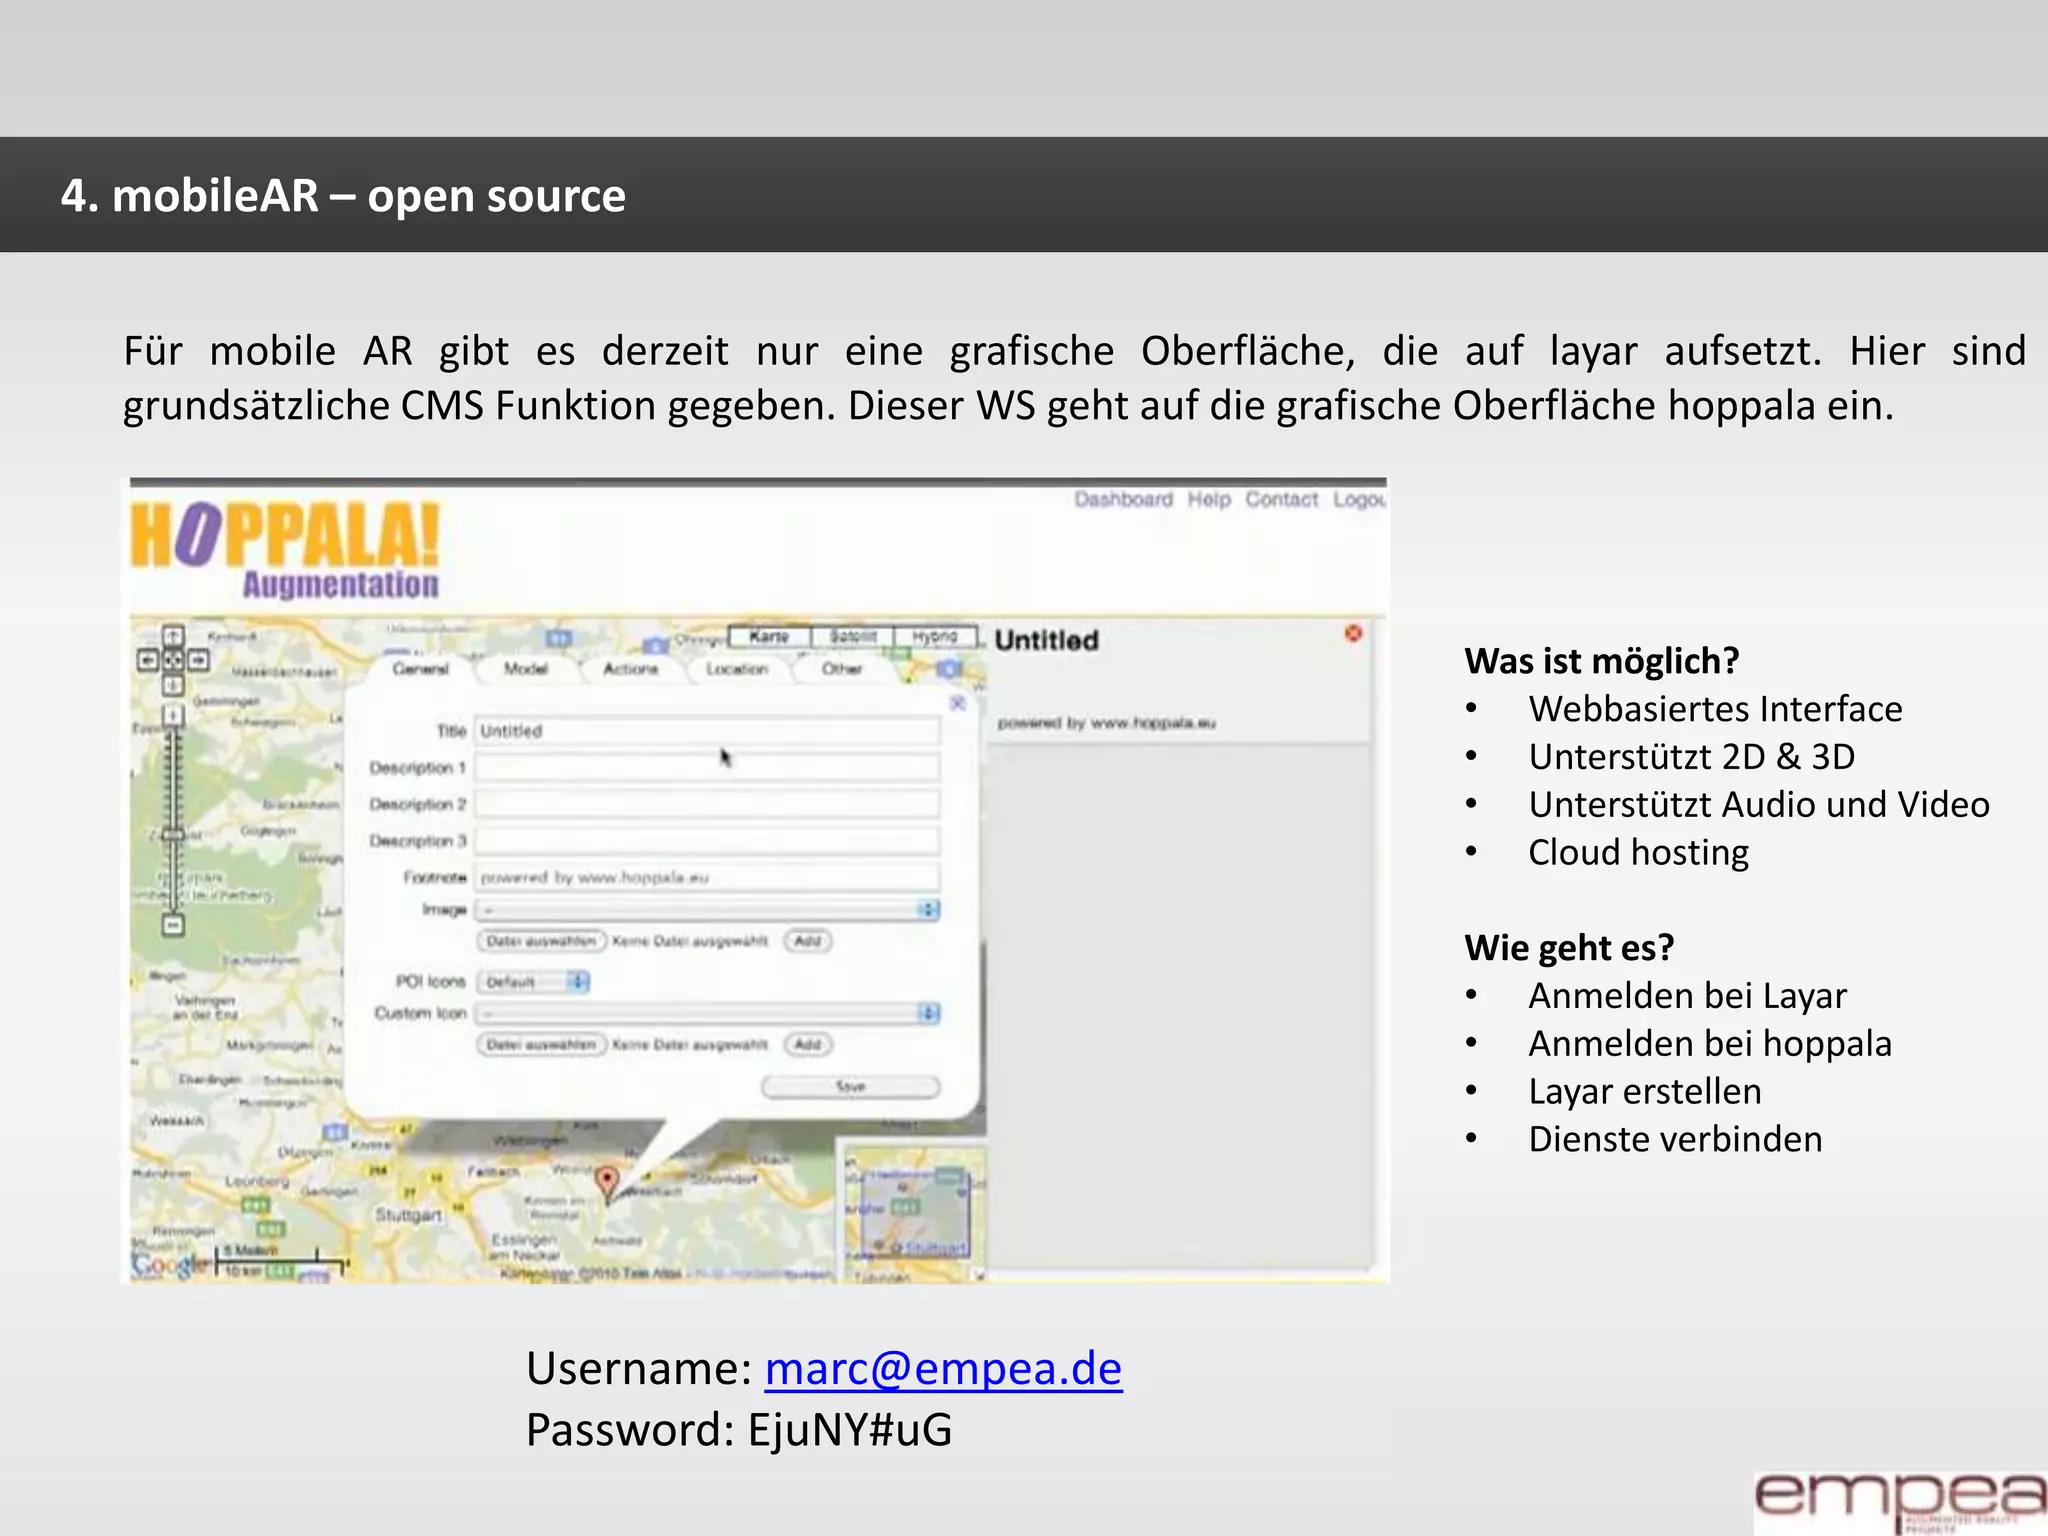
Task: Close the Untitled panel with red icon
Action: coord(1353,633)
